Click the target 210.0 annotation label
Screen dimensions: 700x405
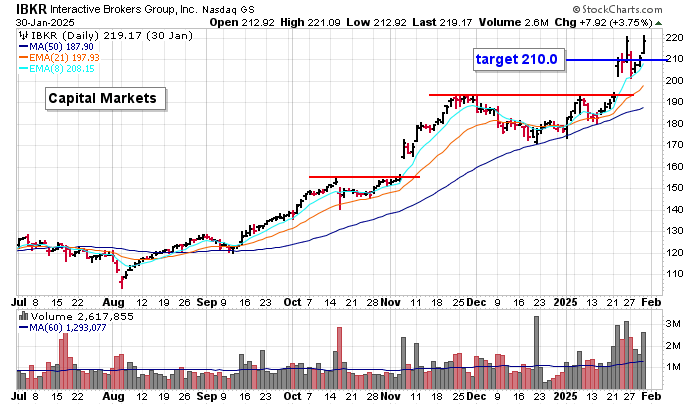pos(519,59)
